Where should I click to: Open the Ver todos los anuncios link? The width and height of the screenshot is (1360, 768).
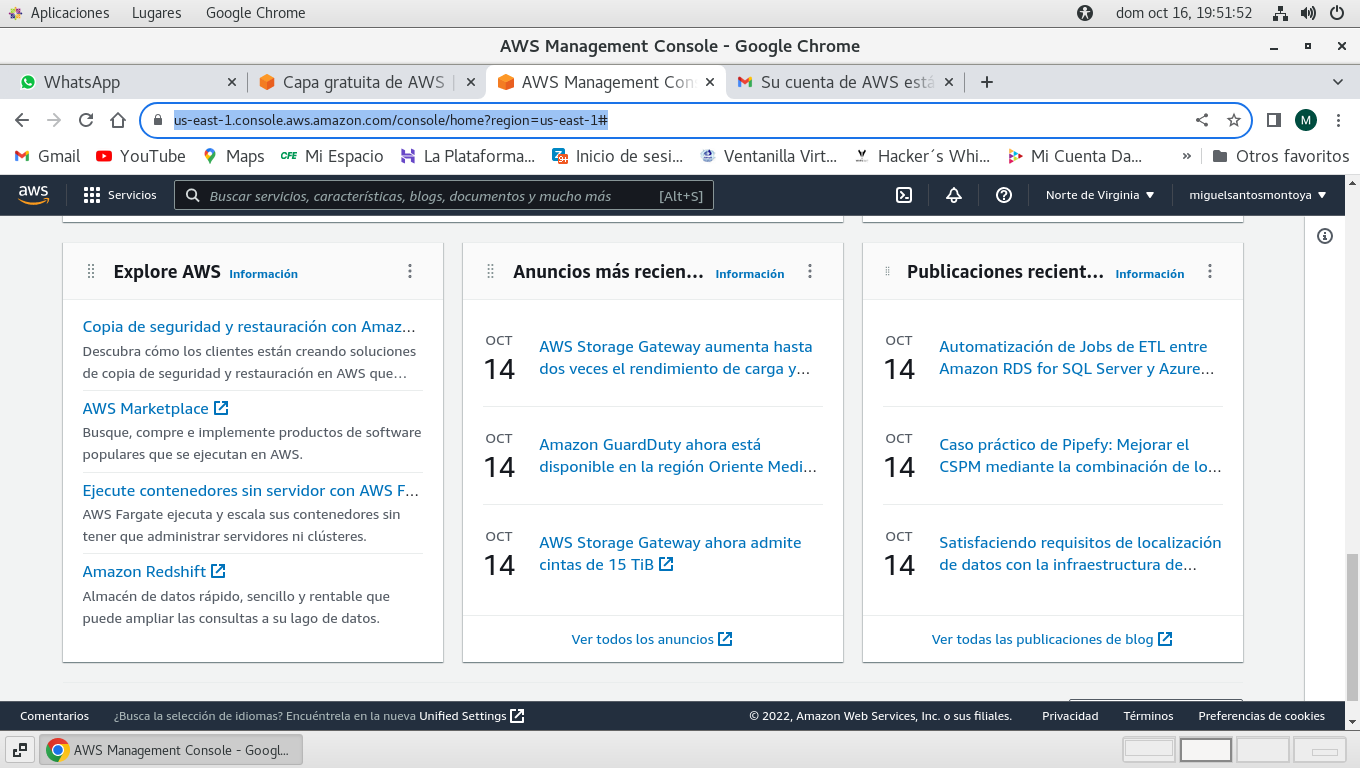[x=651, y=639]
